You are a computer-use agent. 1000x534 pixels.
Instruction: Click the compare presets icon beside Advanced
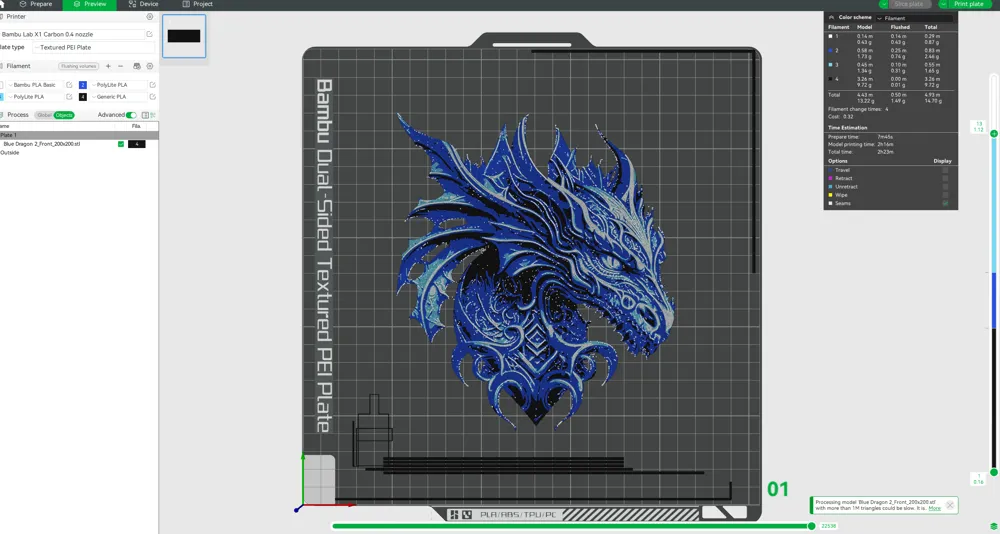pos(145,115)
